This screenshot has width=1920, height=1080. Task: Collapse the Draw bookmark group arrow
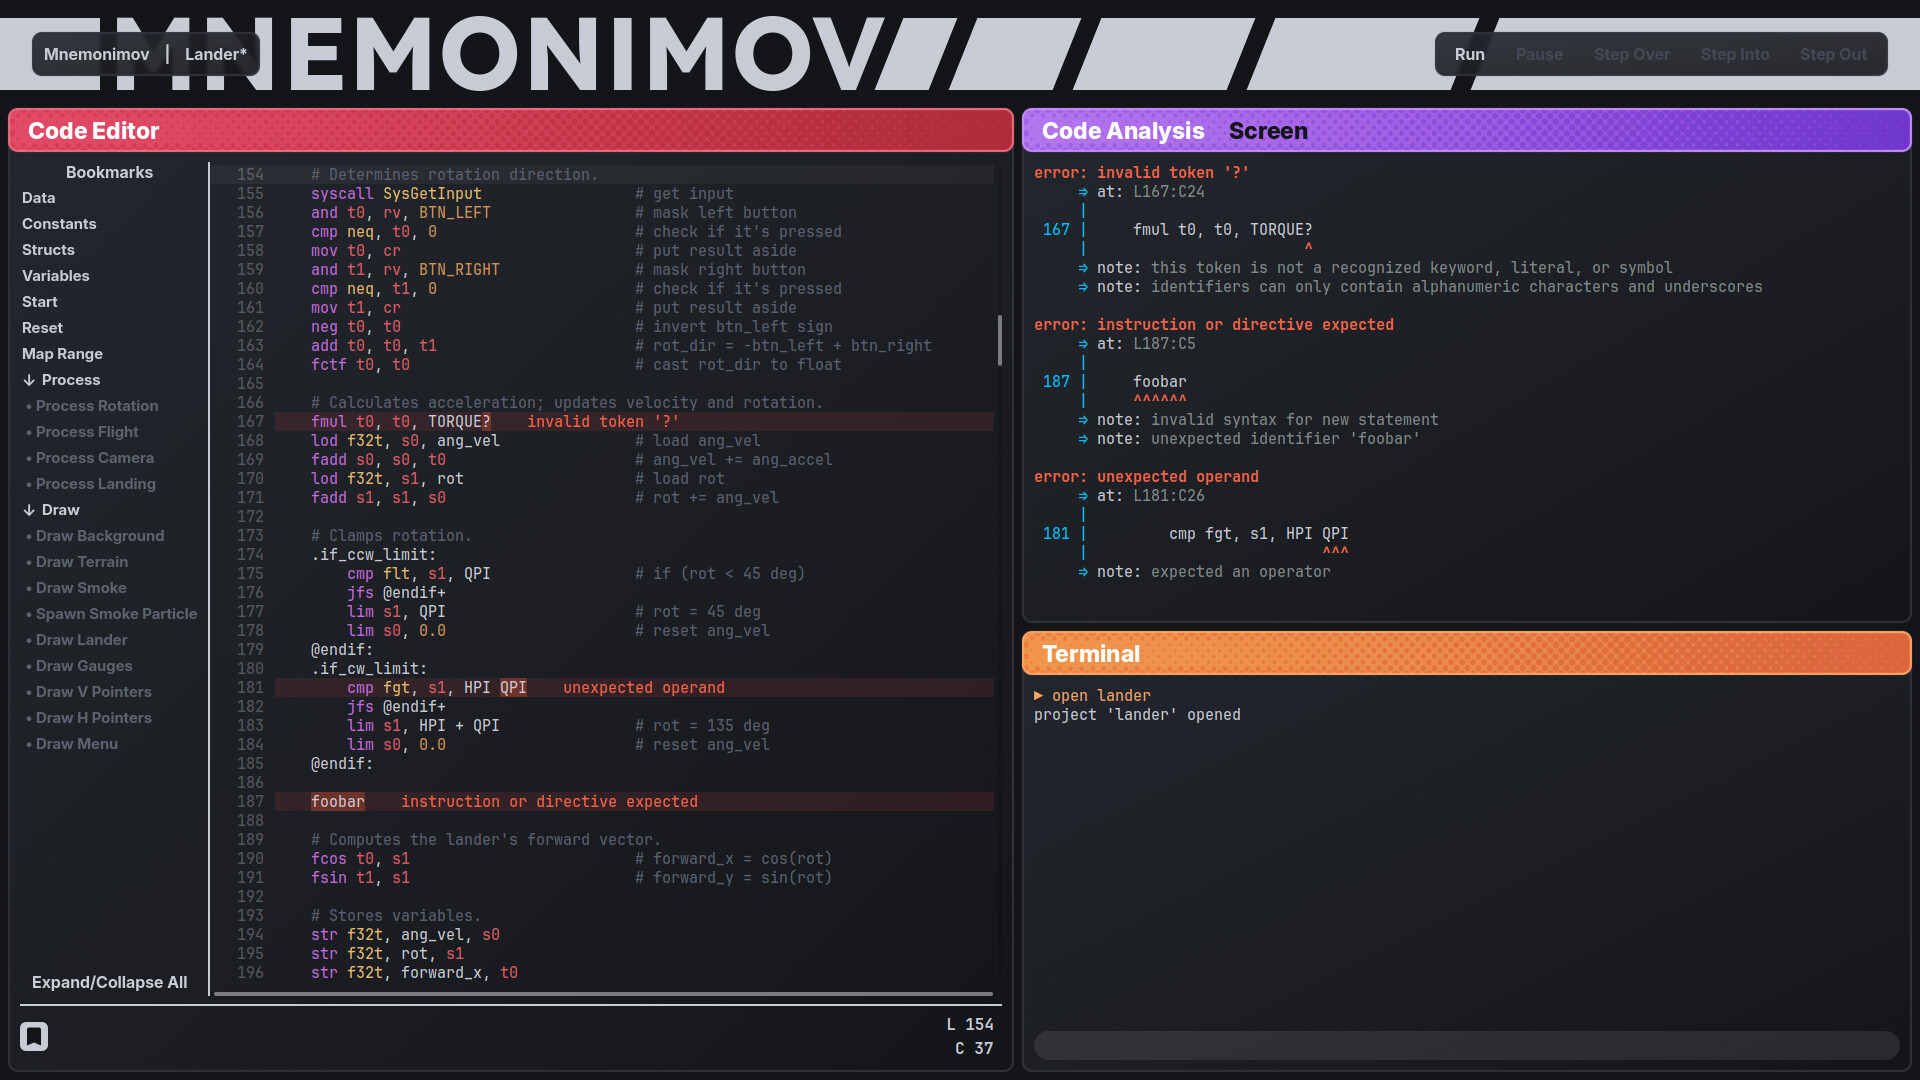(x=29, y=510)
